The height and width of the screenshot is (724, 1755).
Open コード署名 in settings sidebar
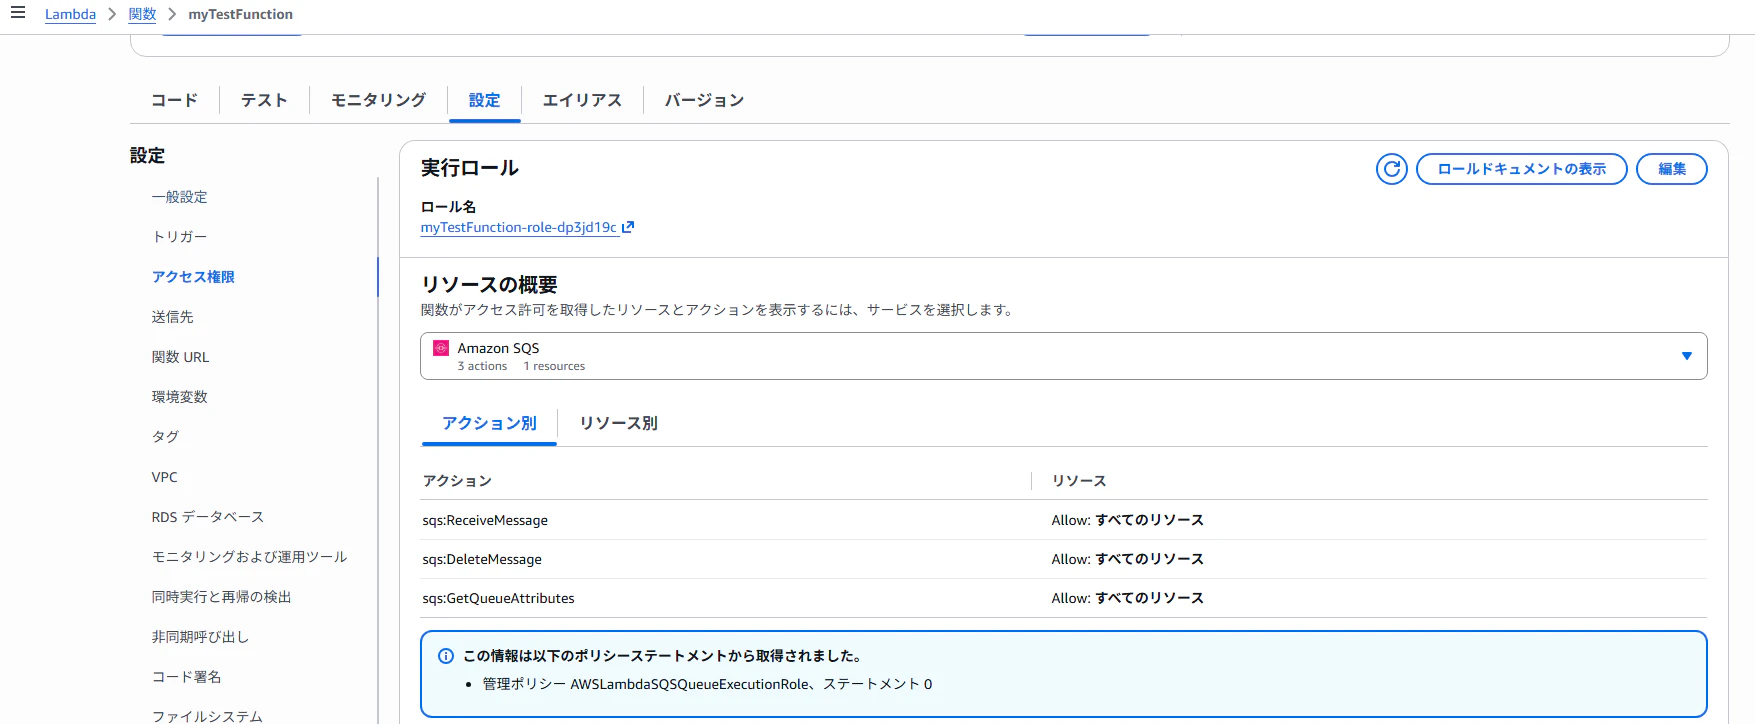187,677
